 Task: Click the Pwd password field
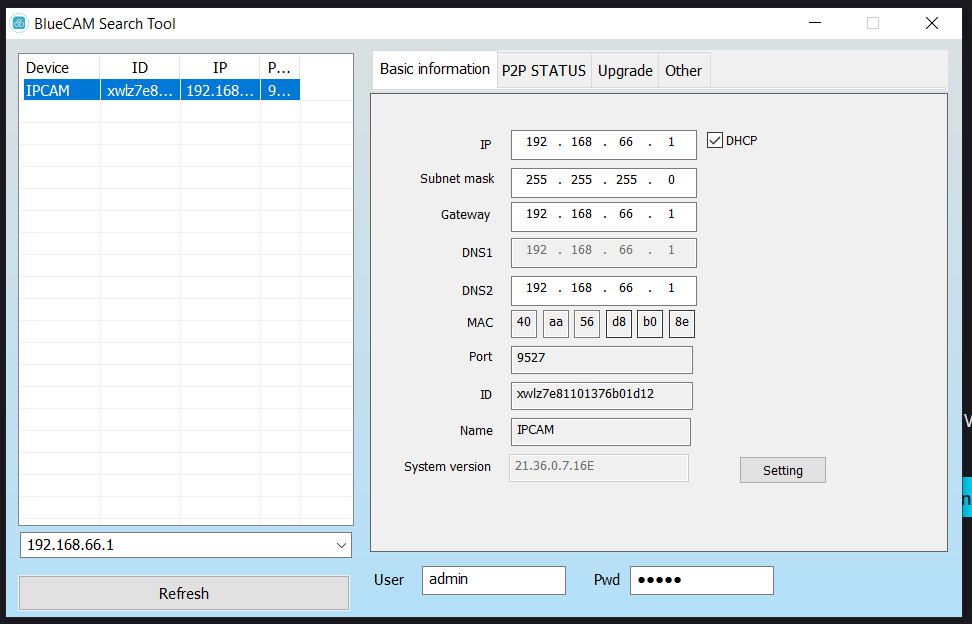click(702, 581)
